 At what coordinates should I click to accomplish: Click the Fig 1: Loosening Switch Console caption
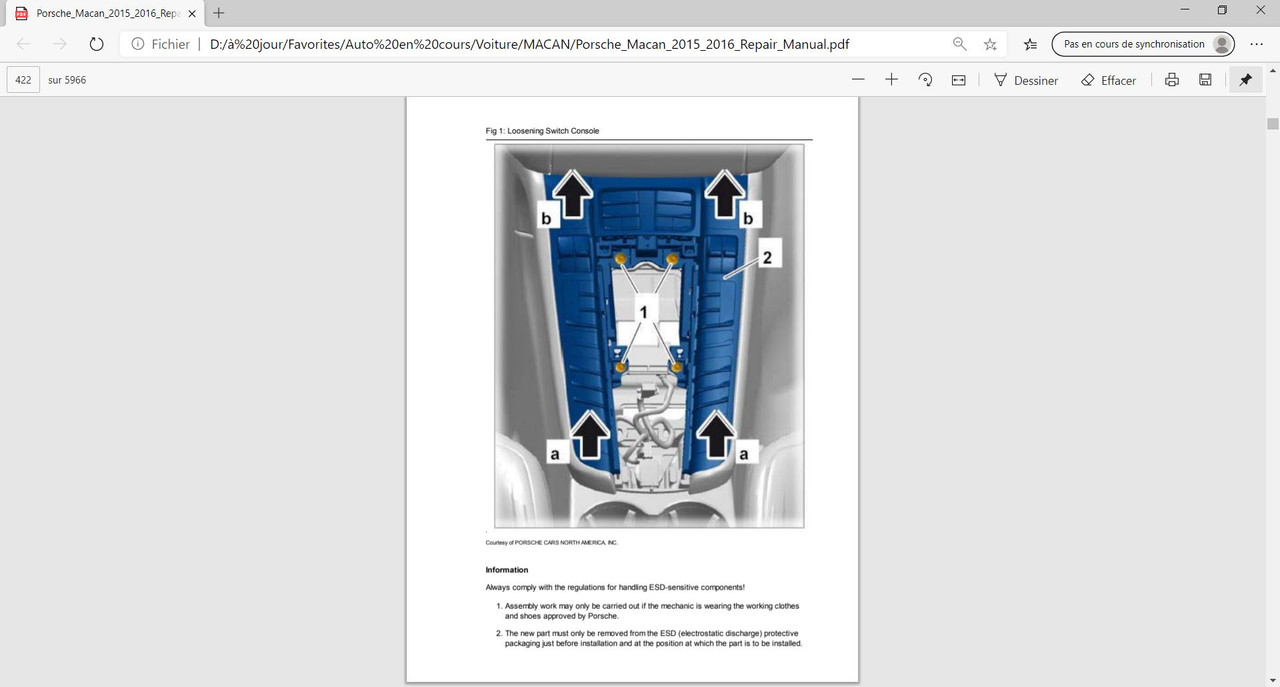[542, 131]
